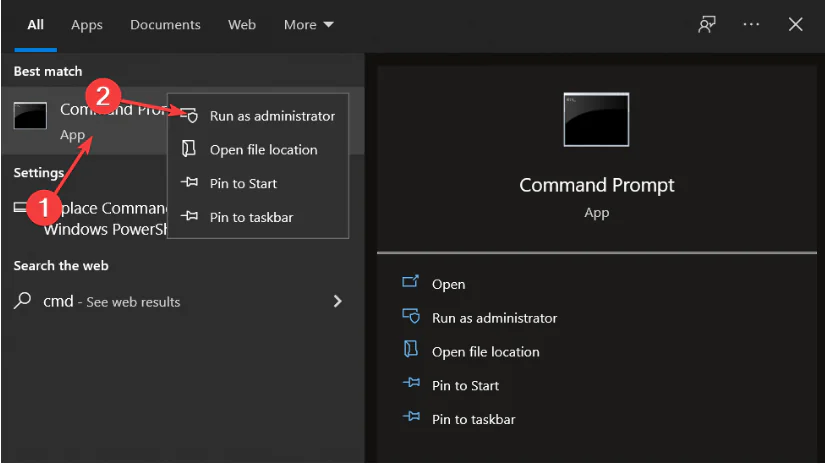Click the large Command Prompt icon in preview pane
The image size is (825, 465).
[596, 122]
